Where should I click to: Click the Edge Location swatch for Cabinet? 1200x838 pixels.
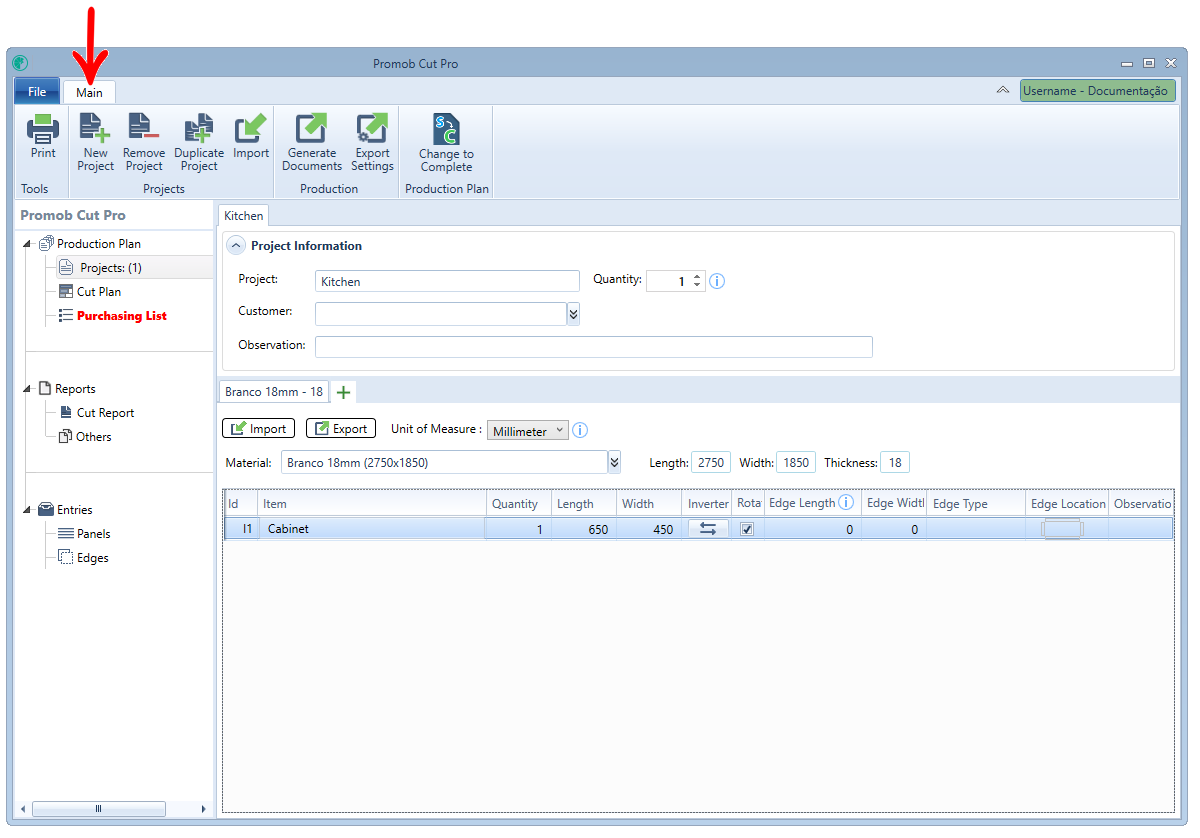1062,530
